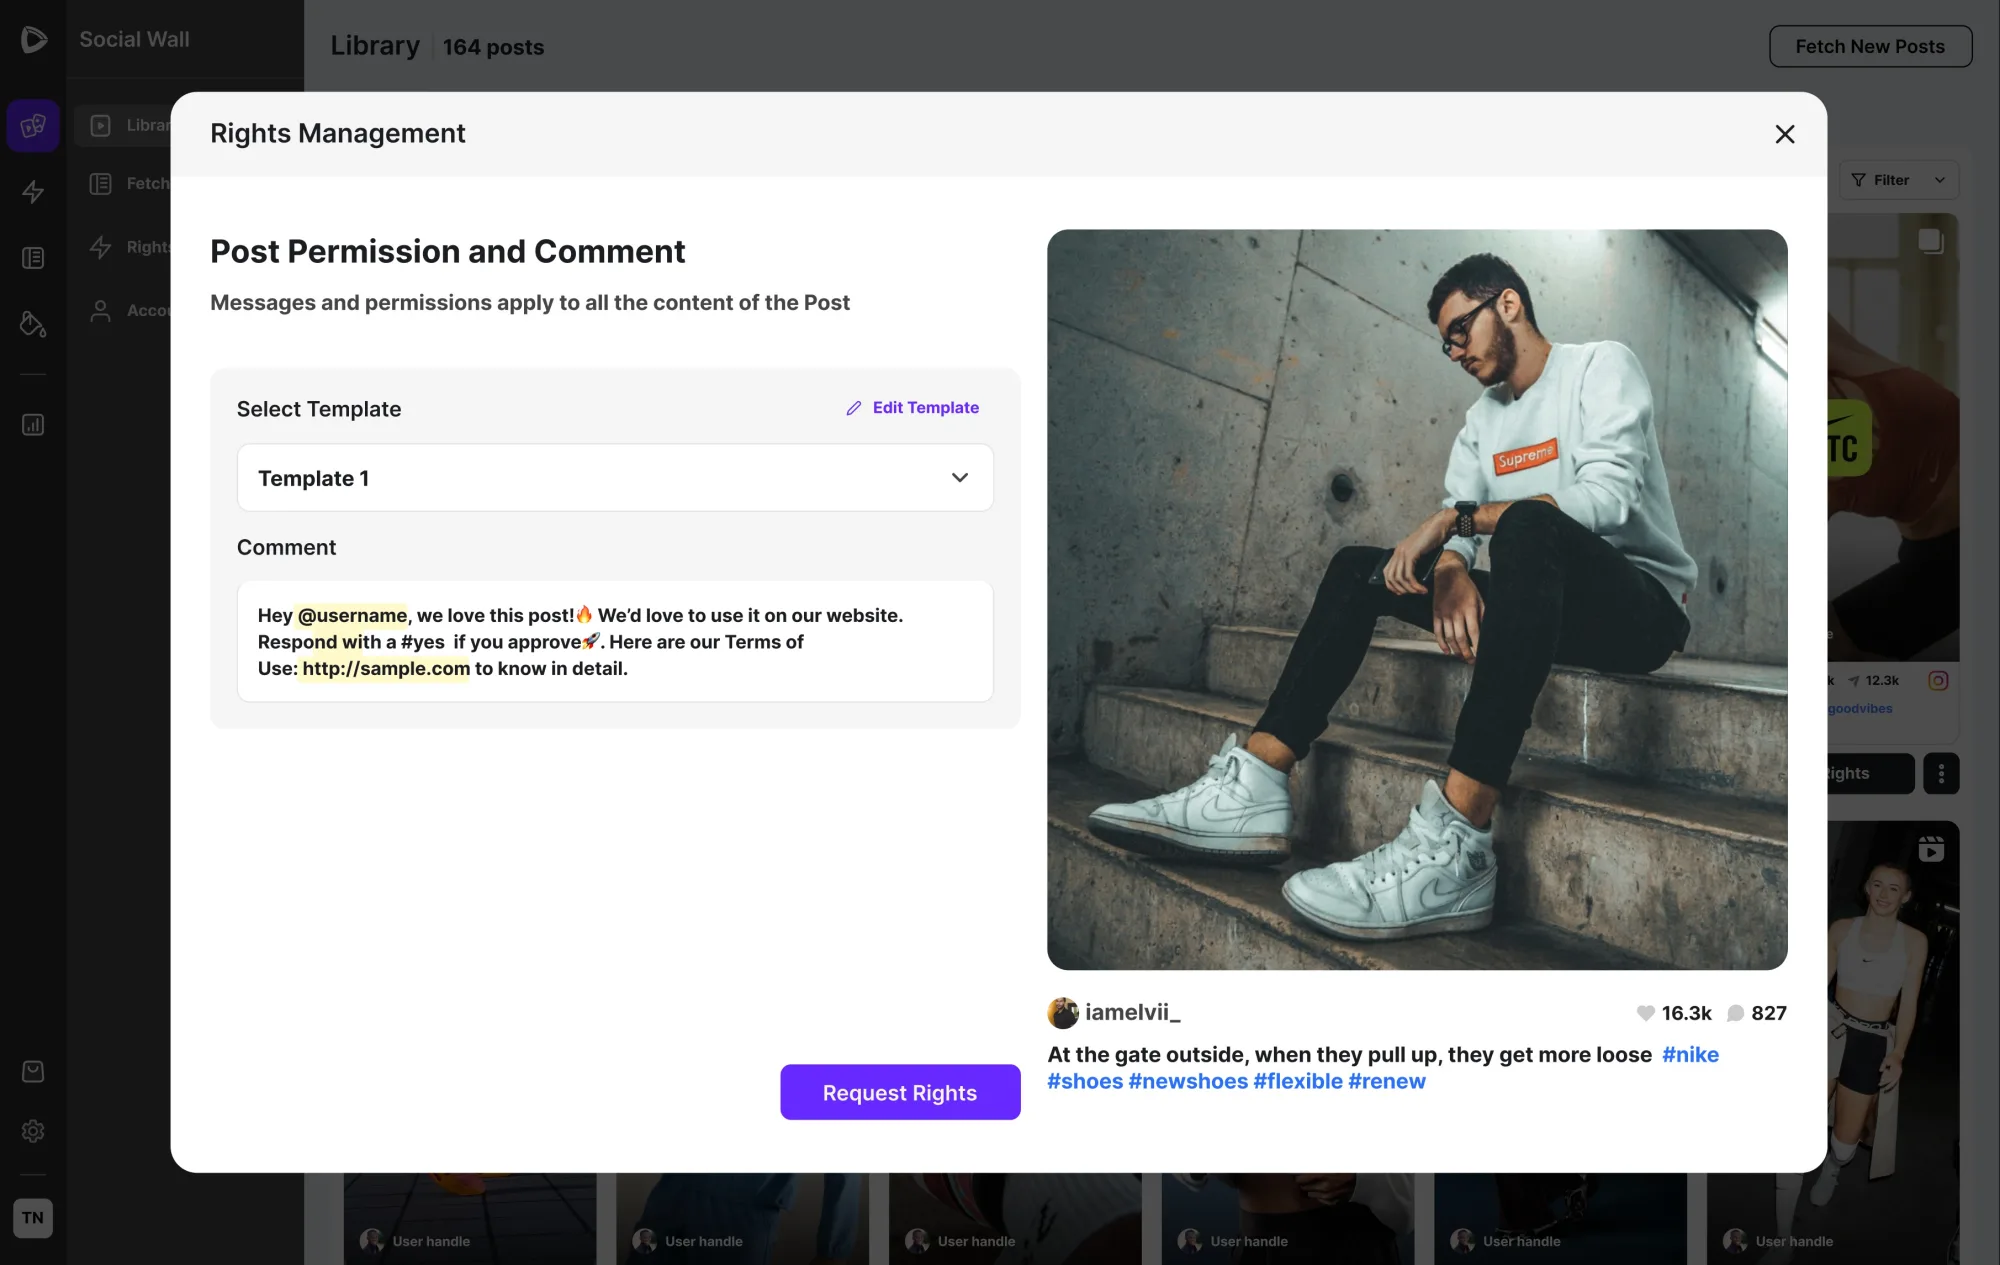Click the TN user avatar
Viewport: 2000px width, 1265px height.
[x=33, y=1218]
